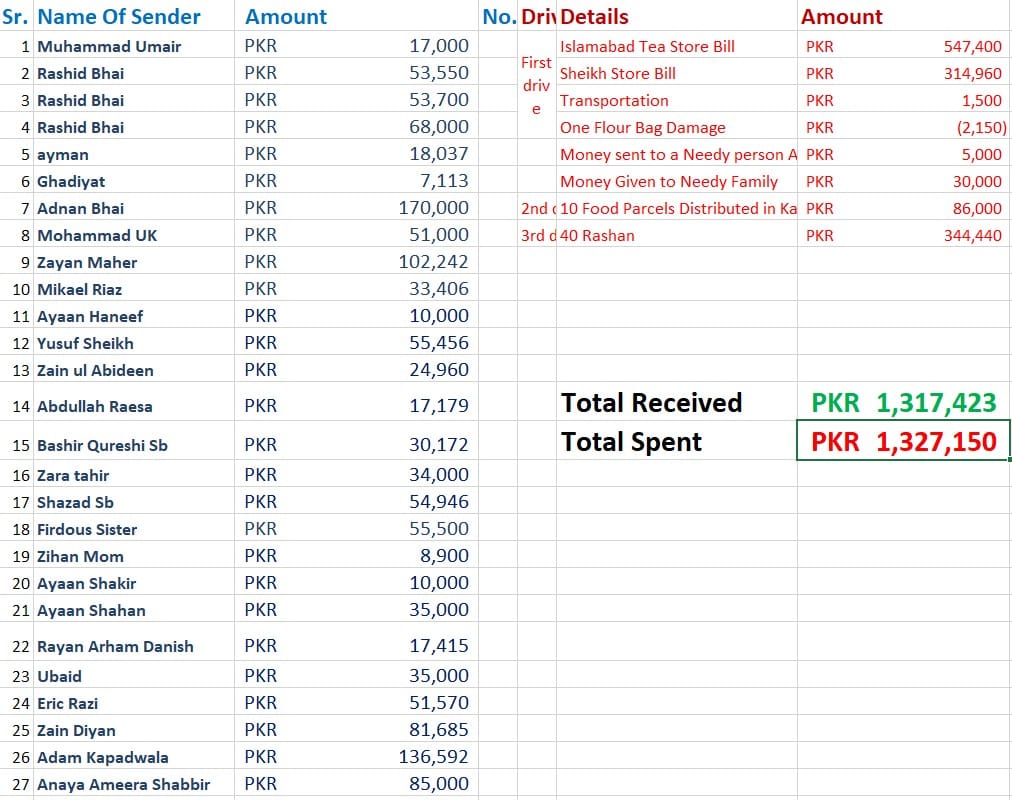Select the "Islamabad Tea Store Bill" cell

coord(647,46)
